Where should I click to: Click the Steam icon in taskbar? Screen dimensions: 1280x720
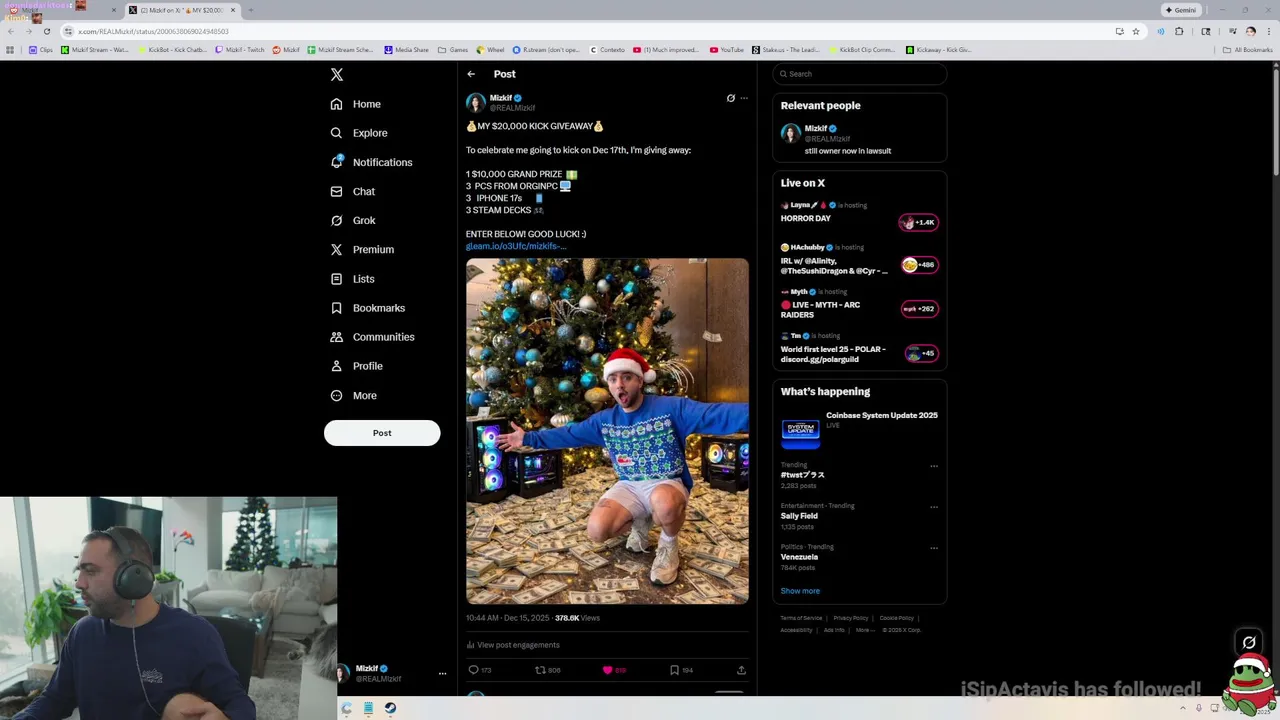point(390,708)
